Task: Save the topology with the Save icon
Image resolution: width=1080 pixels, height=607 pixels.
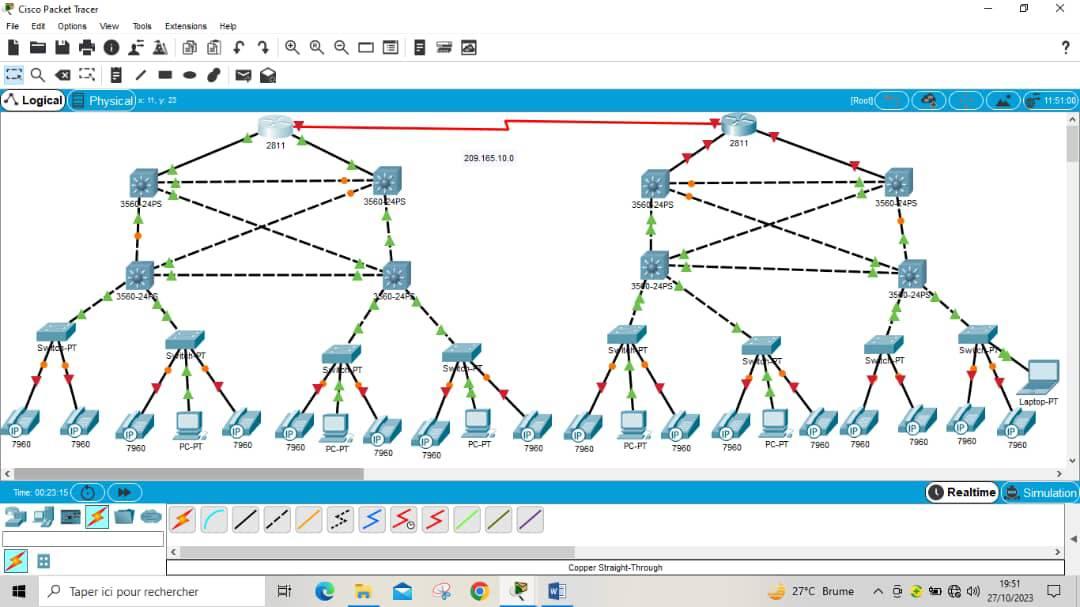Action: [x=62, y=48]
